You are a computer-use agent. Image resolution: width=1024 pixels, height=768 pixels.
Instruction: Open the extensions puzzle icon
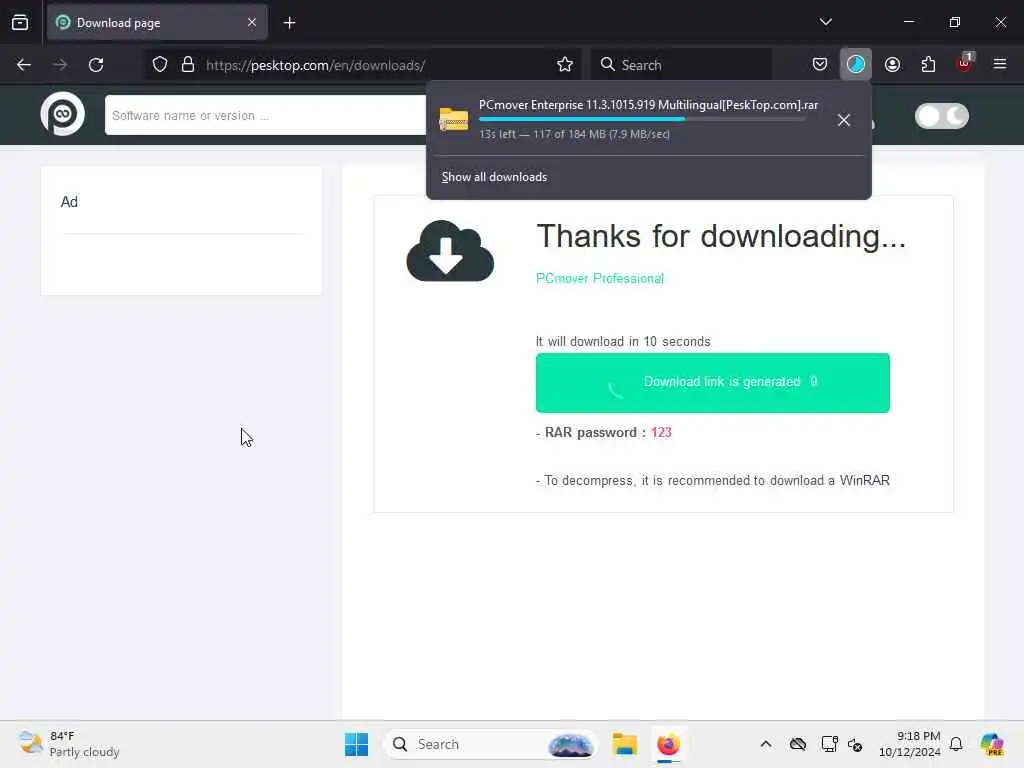point(928,64)
